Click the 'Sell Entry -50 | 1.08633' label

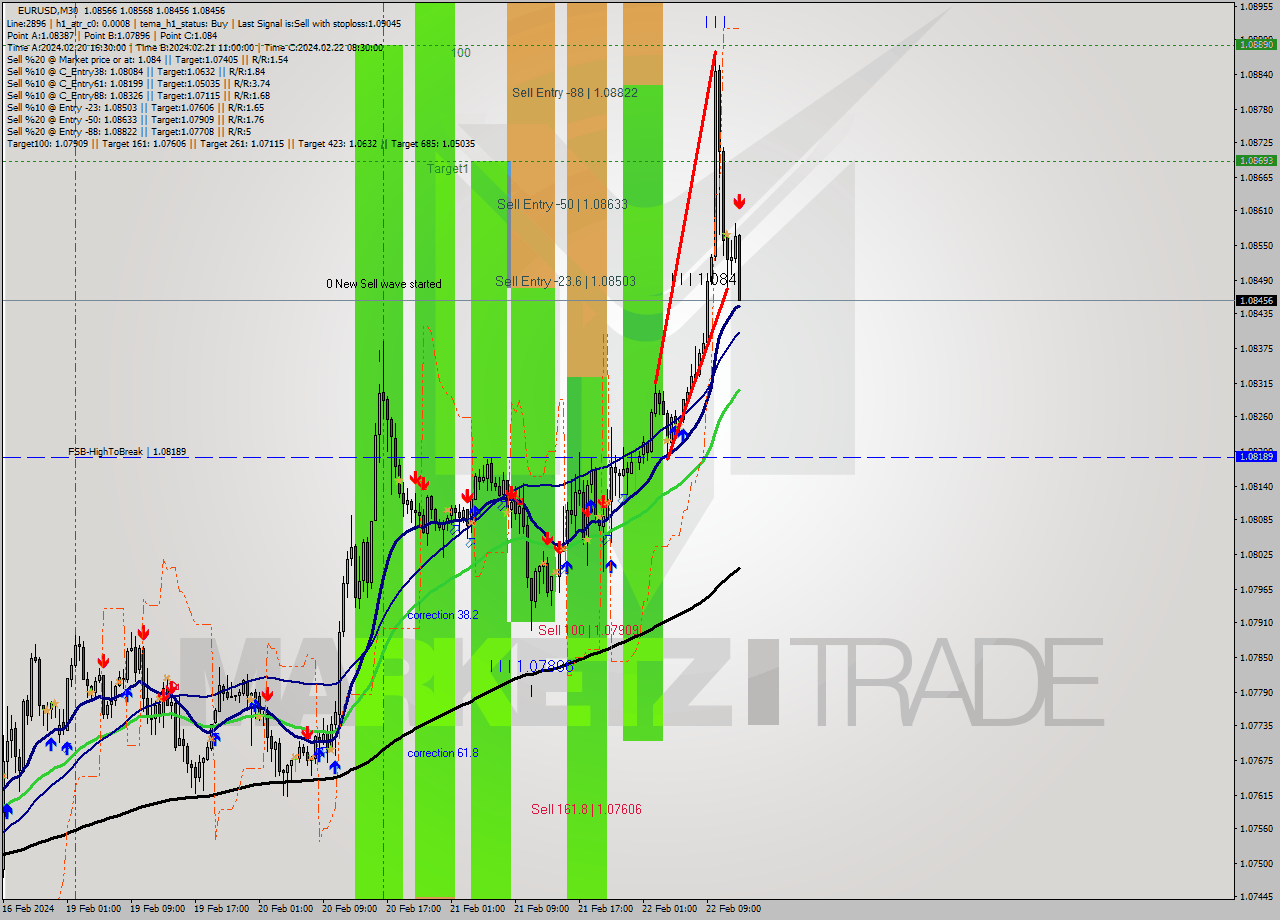click(x=562, y=204)
